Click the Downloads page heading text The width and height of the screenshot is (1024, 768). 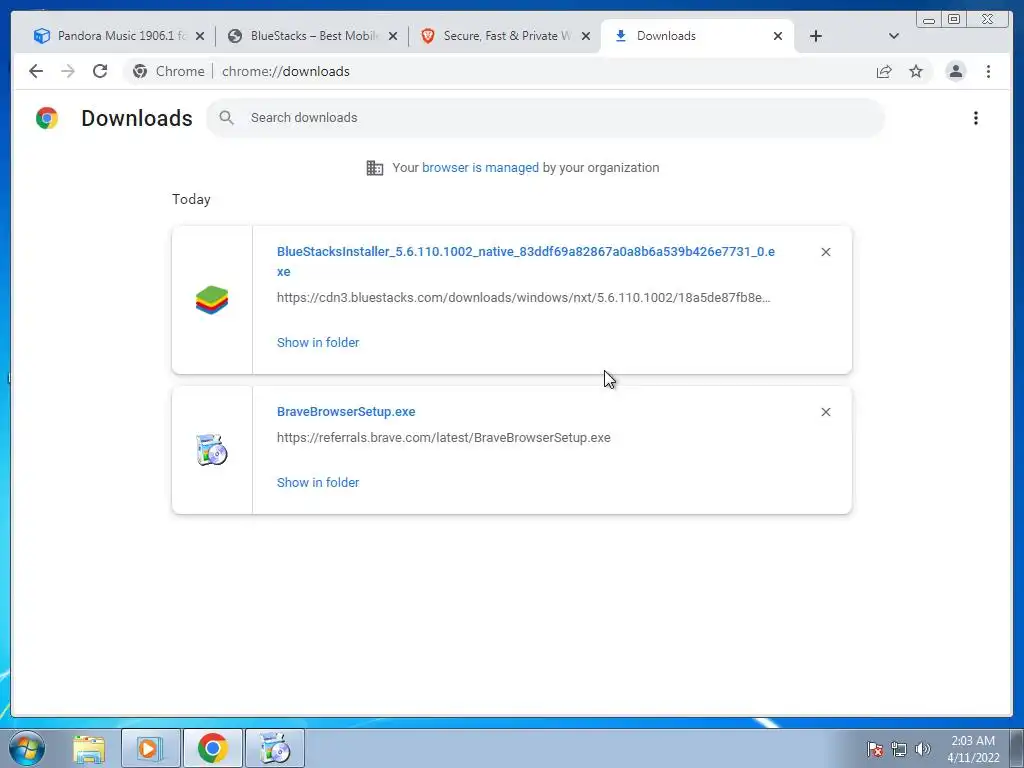tap(137, 118)
